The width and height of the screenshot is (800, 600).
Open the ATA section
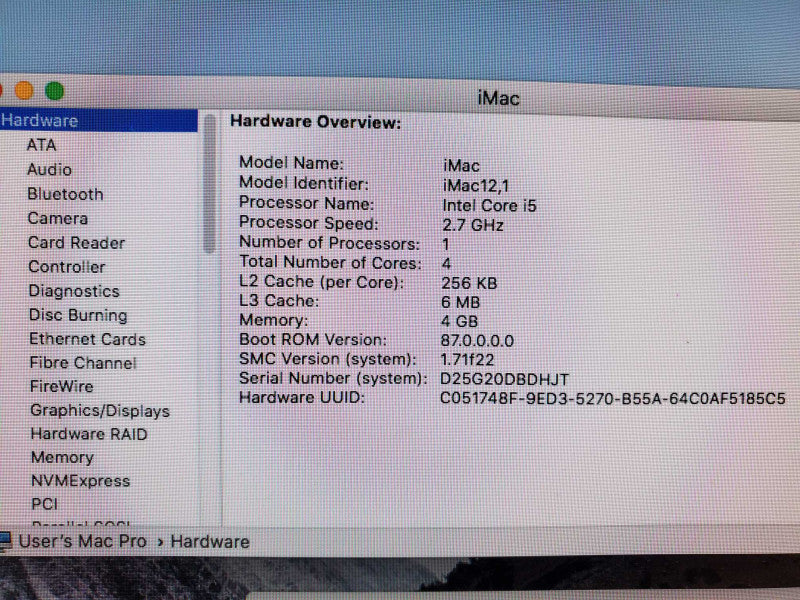[x=41, y=145]
